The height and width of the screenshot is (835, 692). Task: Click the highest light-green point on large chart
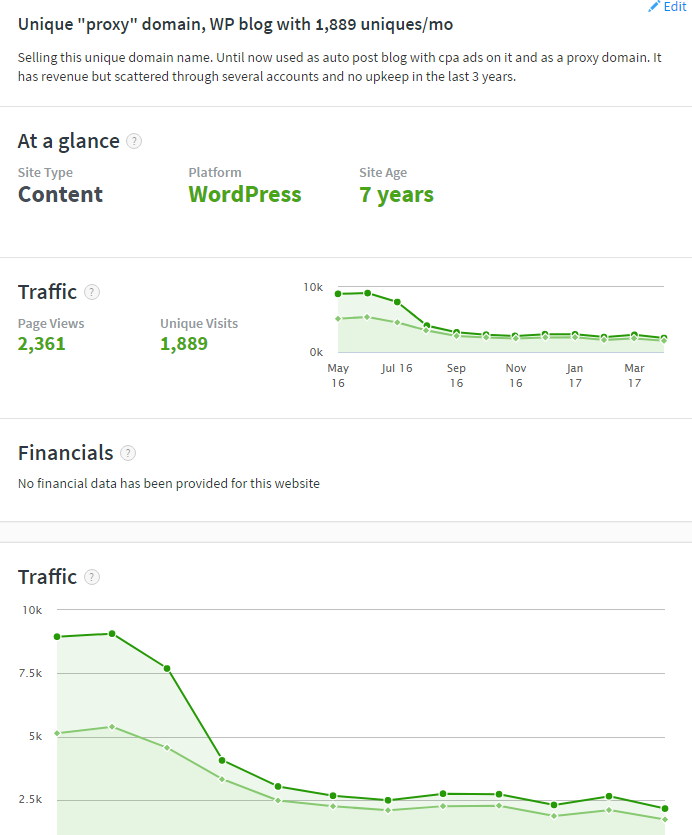pyautogui.click(x=112, y=727)
